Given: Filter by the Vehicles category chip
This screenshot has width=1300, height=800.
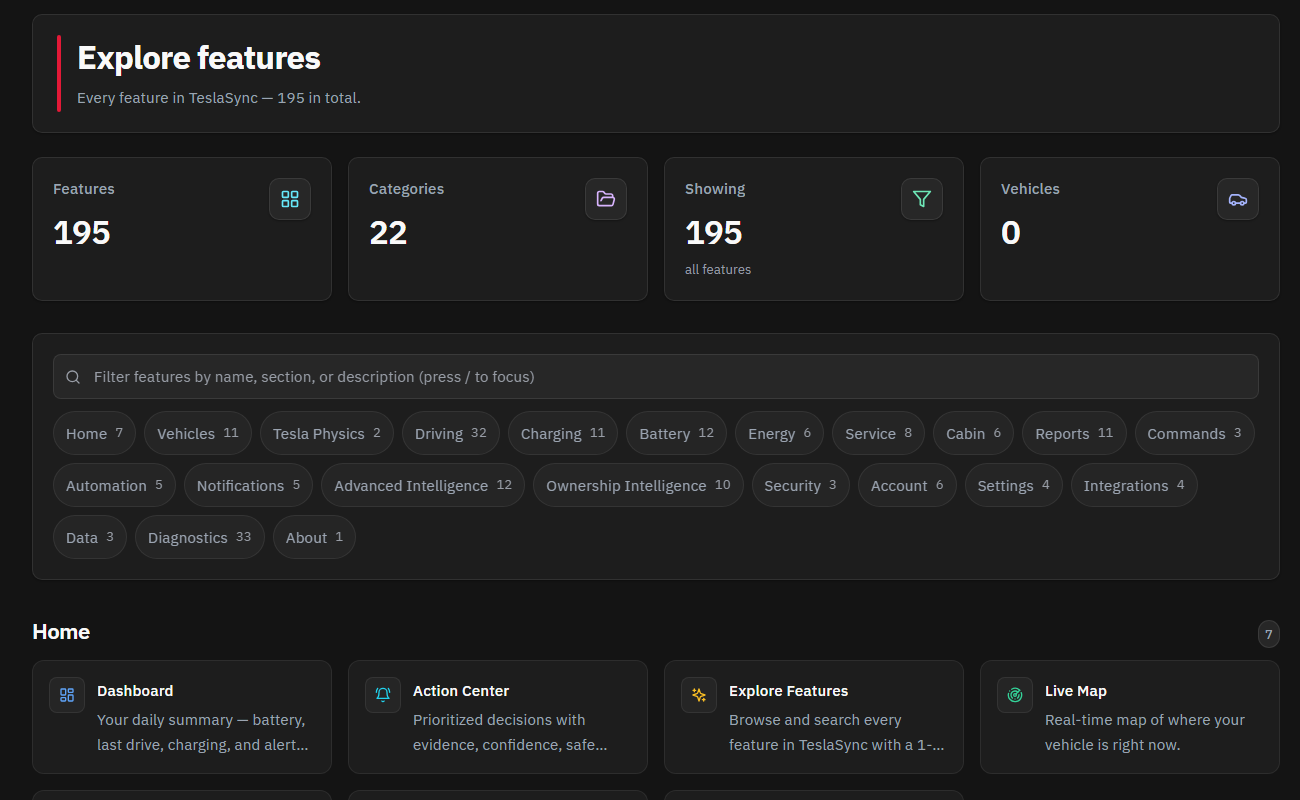Looking at the screenshot, I should [198, 433].
